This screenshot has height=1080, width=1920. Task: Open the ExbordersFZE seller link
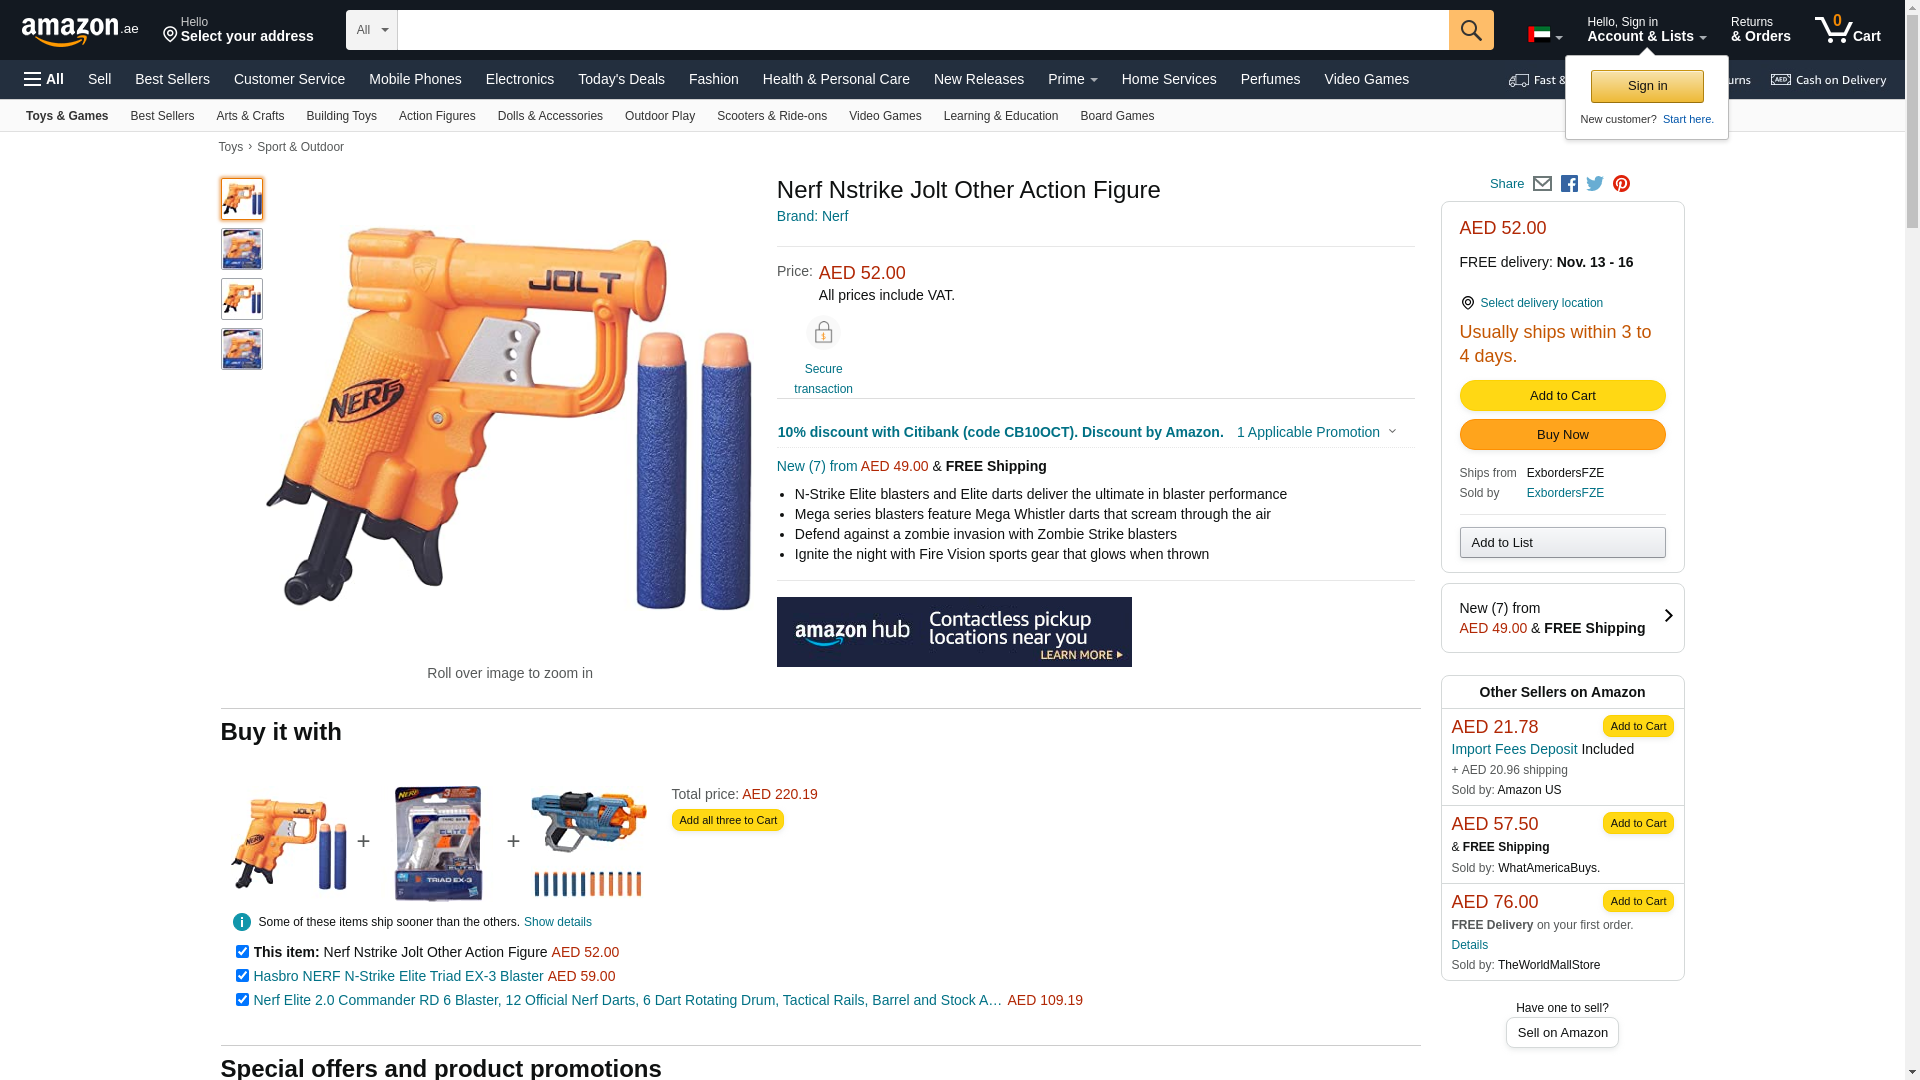coord(1565,493)
